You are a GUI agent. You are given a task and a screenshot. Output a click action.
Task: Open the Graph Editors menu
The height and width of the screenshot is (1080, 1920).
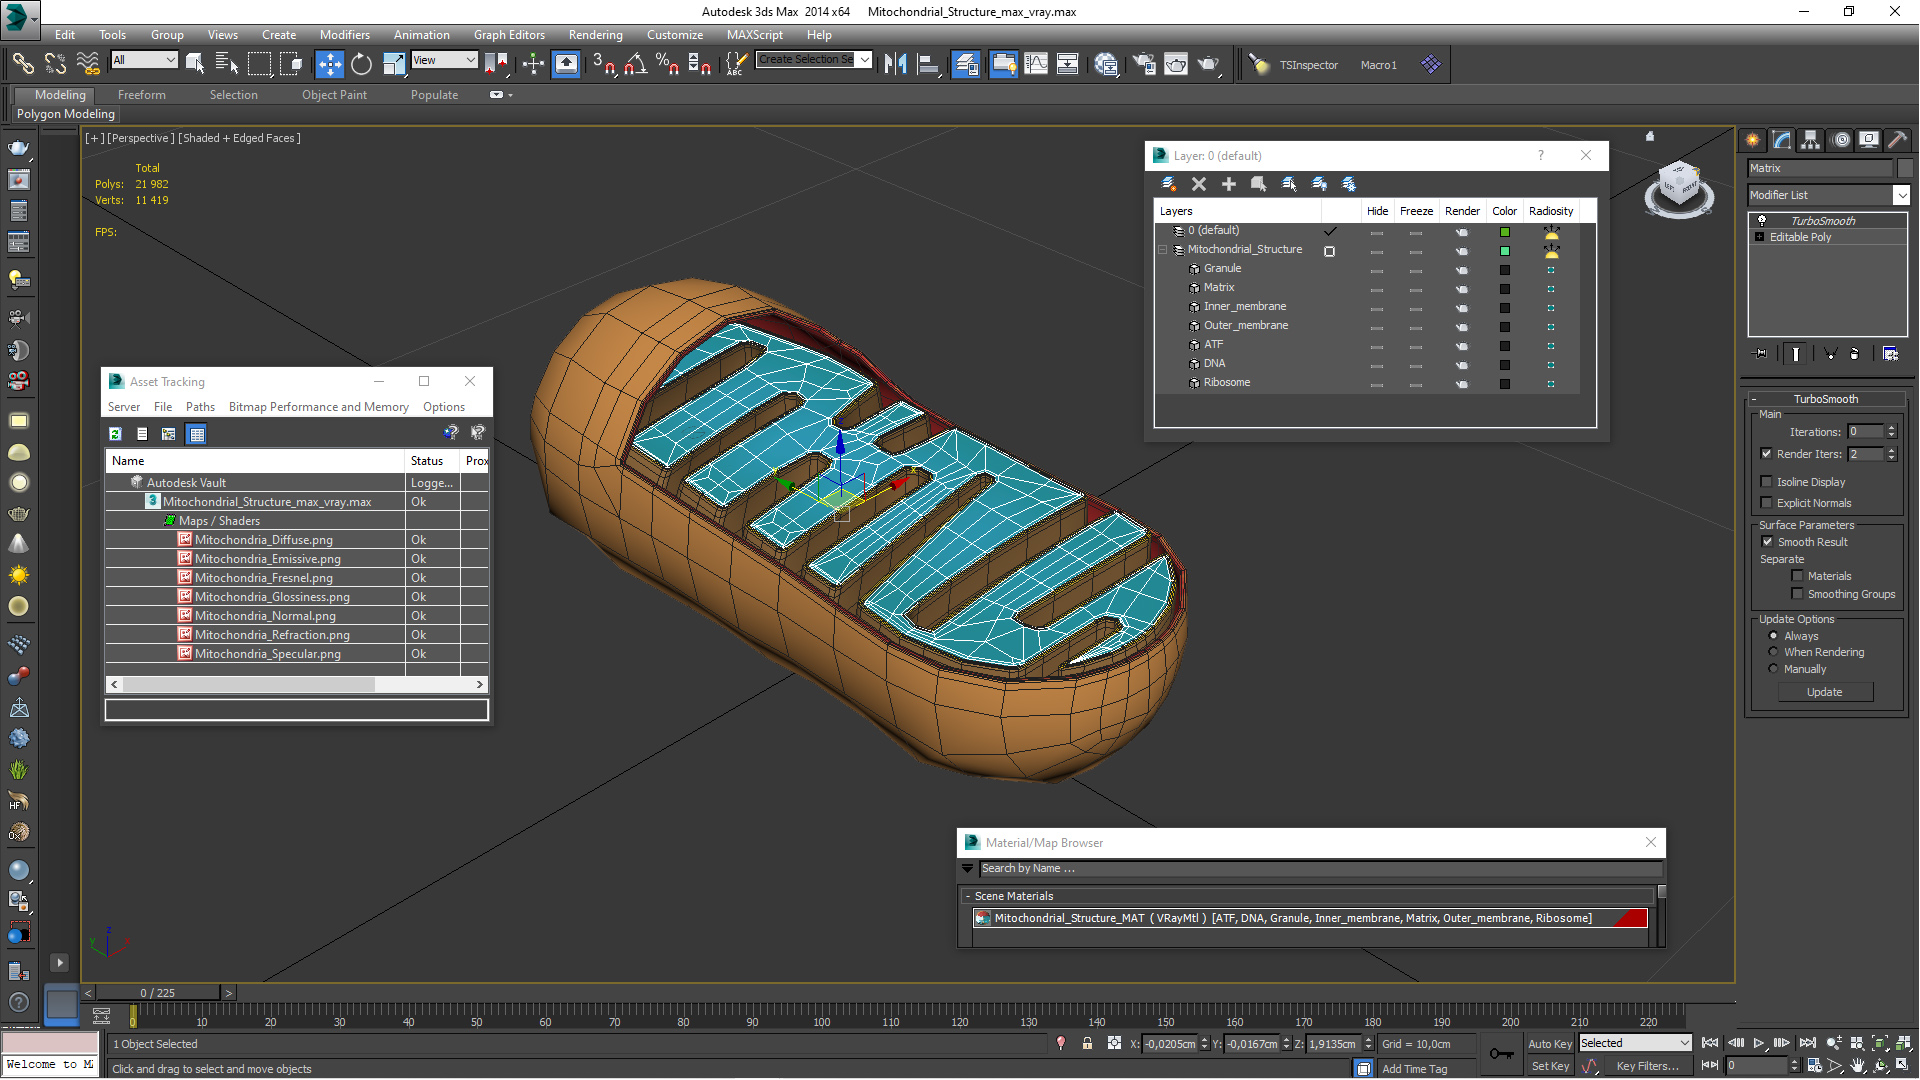[509, 35]
